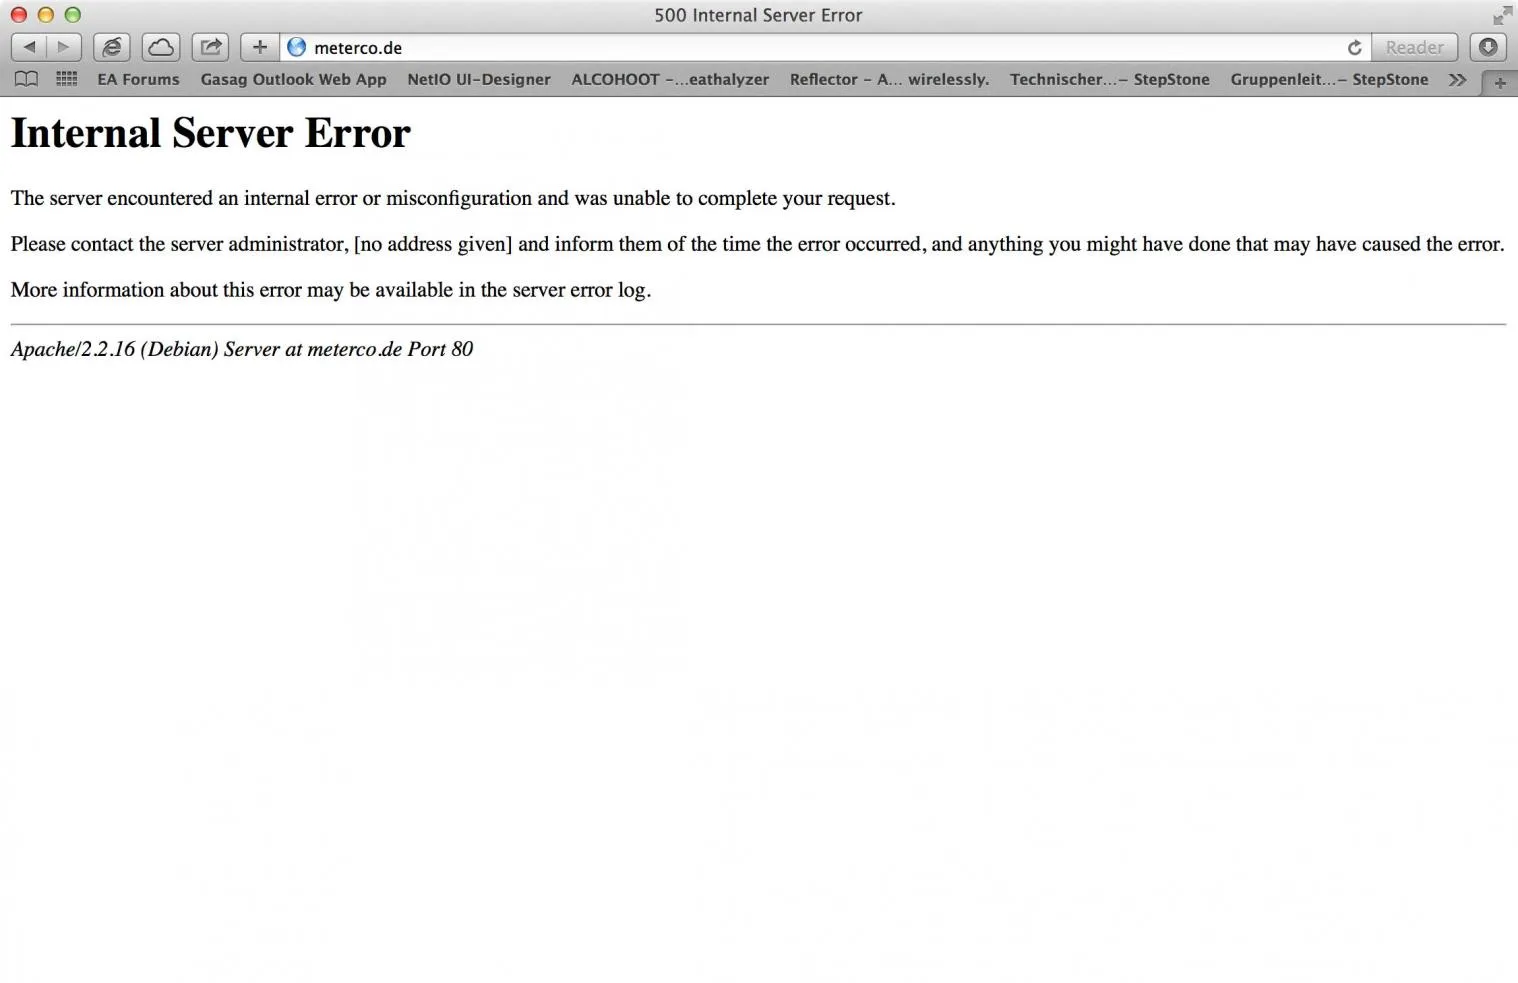This screenshot has height=983, width=1518.
Task: Open NetIO UI-Designer bookmark
Action: 479,79
